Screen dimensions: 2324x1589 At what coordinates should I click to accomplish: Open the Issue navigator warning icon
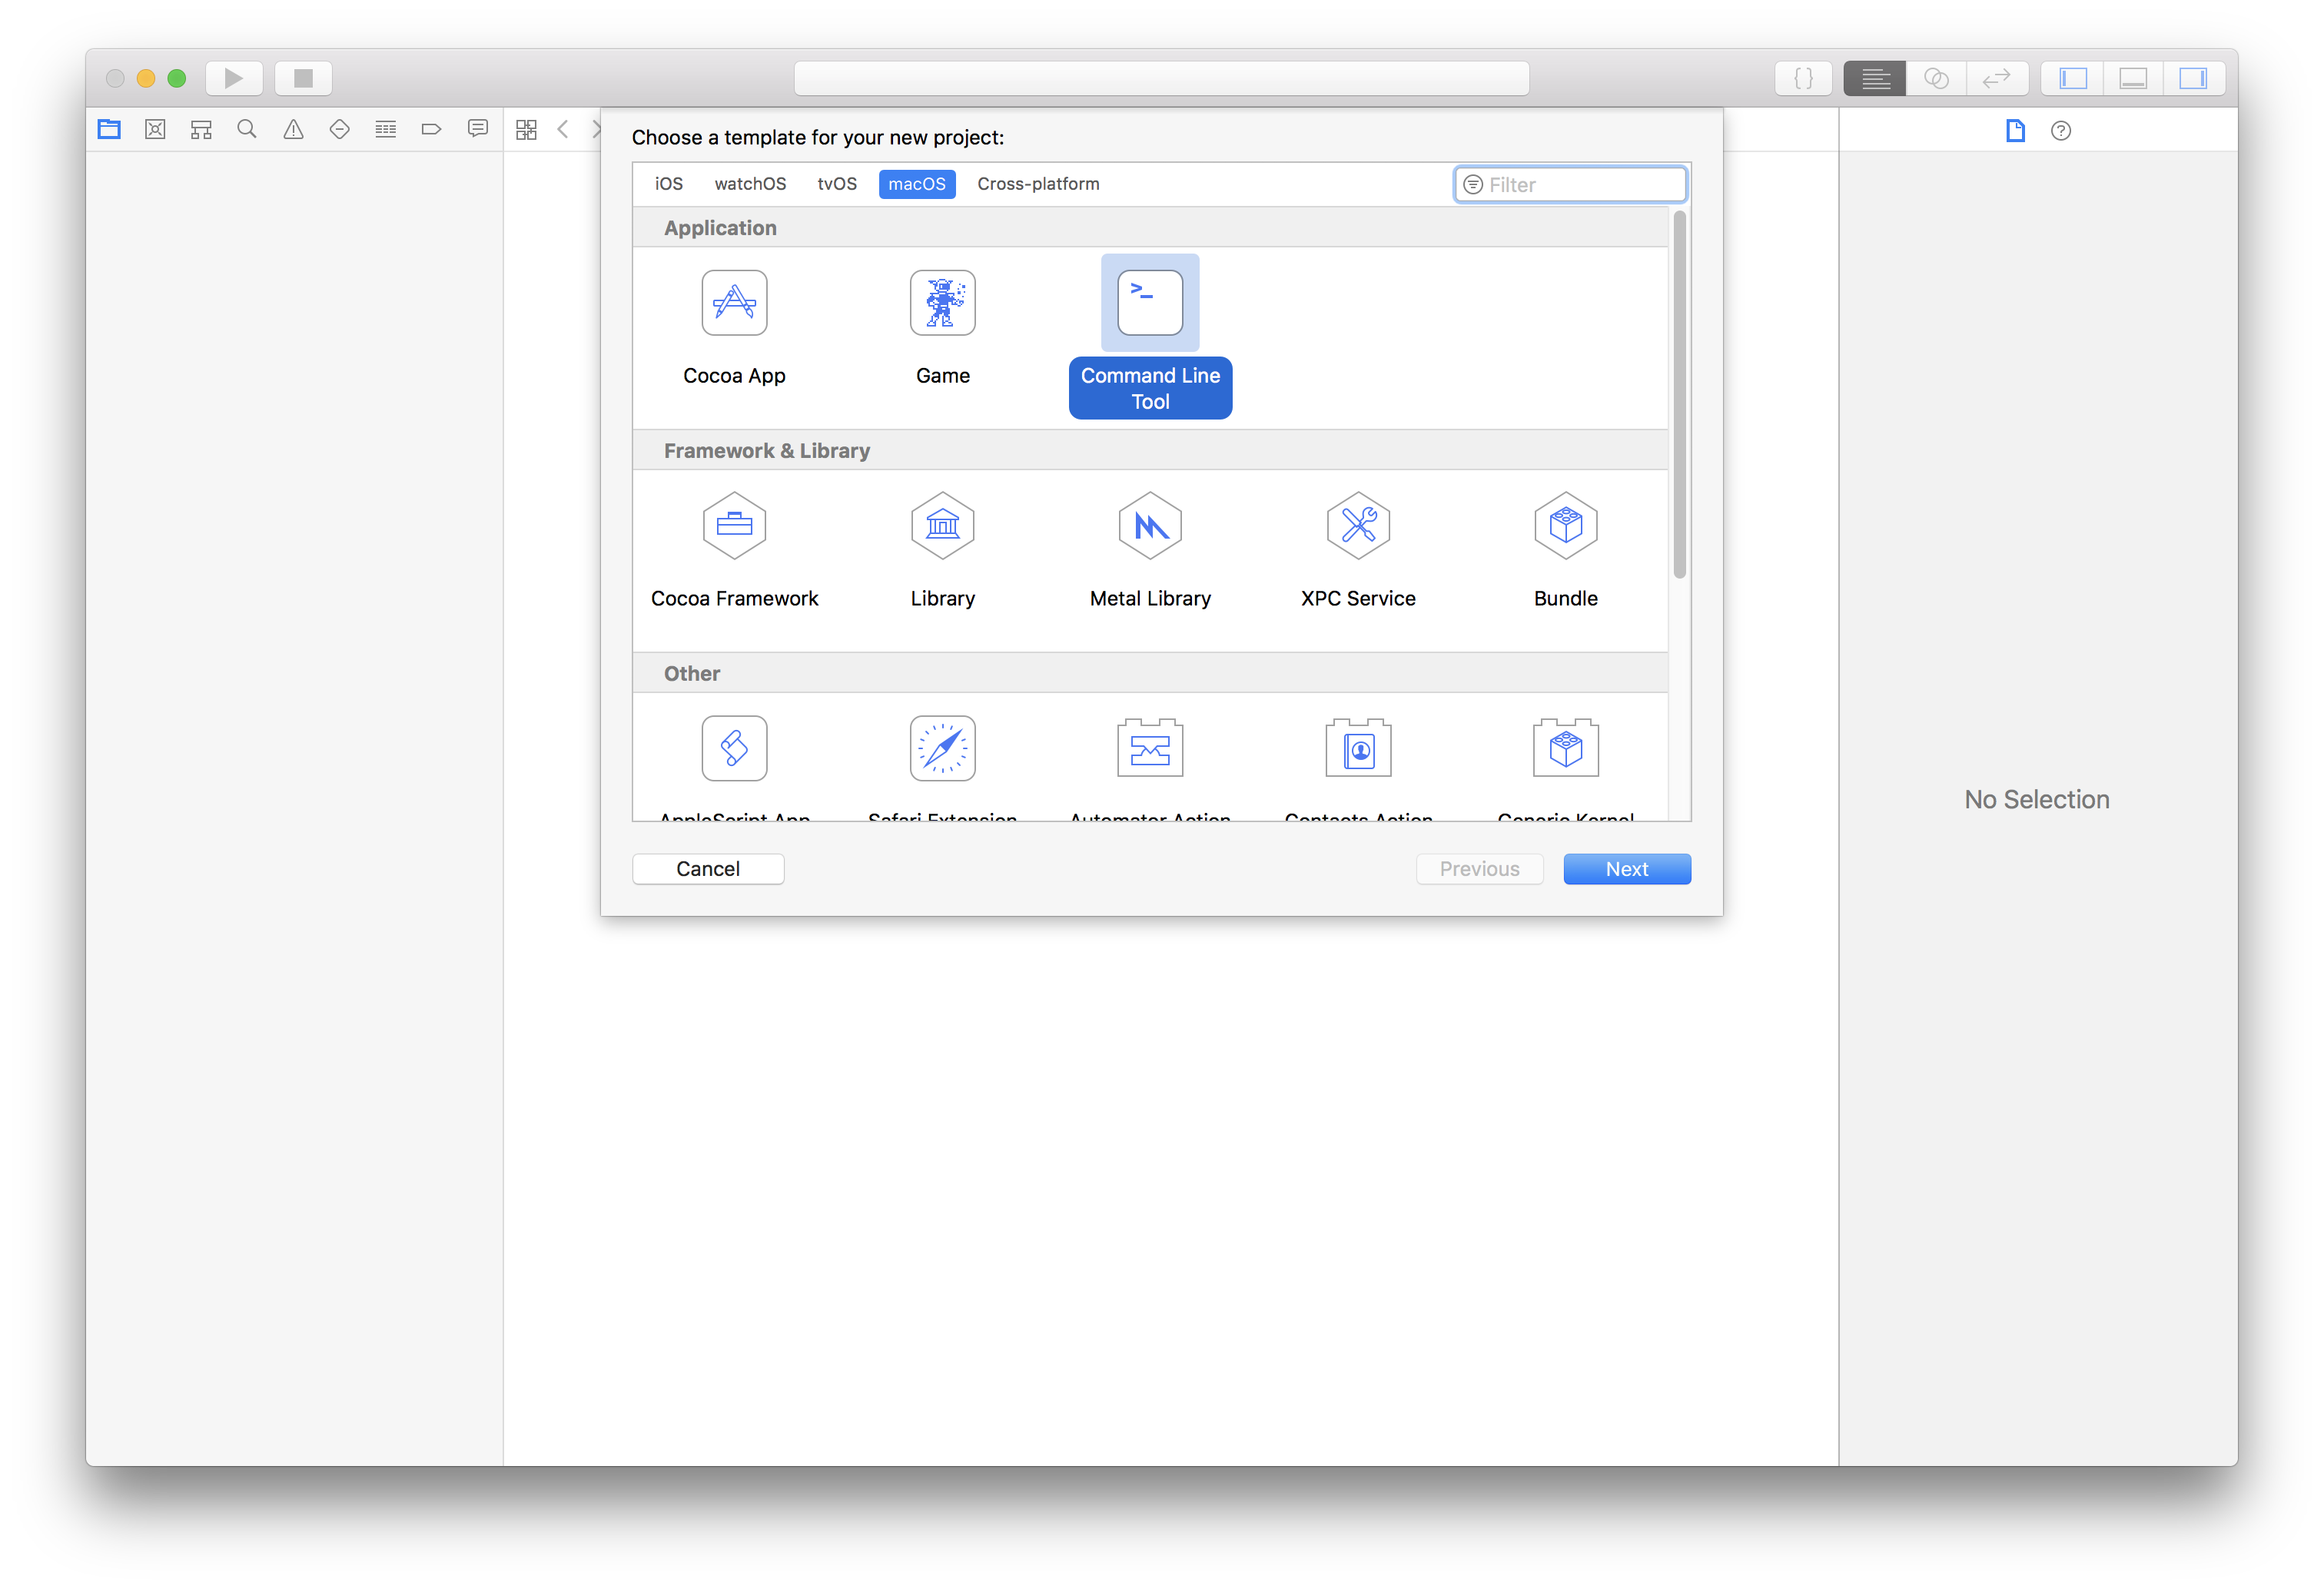(293, 130)
